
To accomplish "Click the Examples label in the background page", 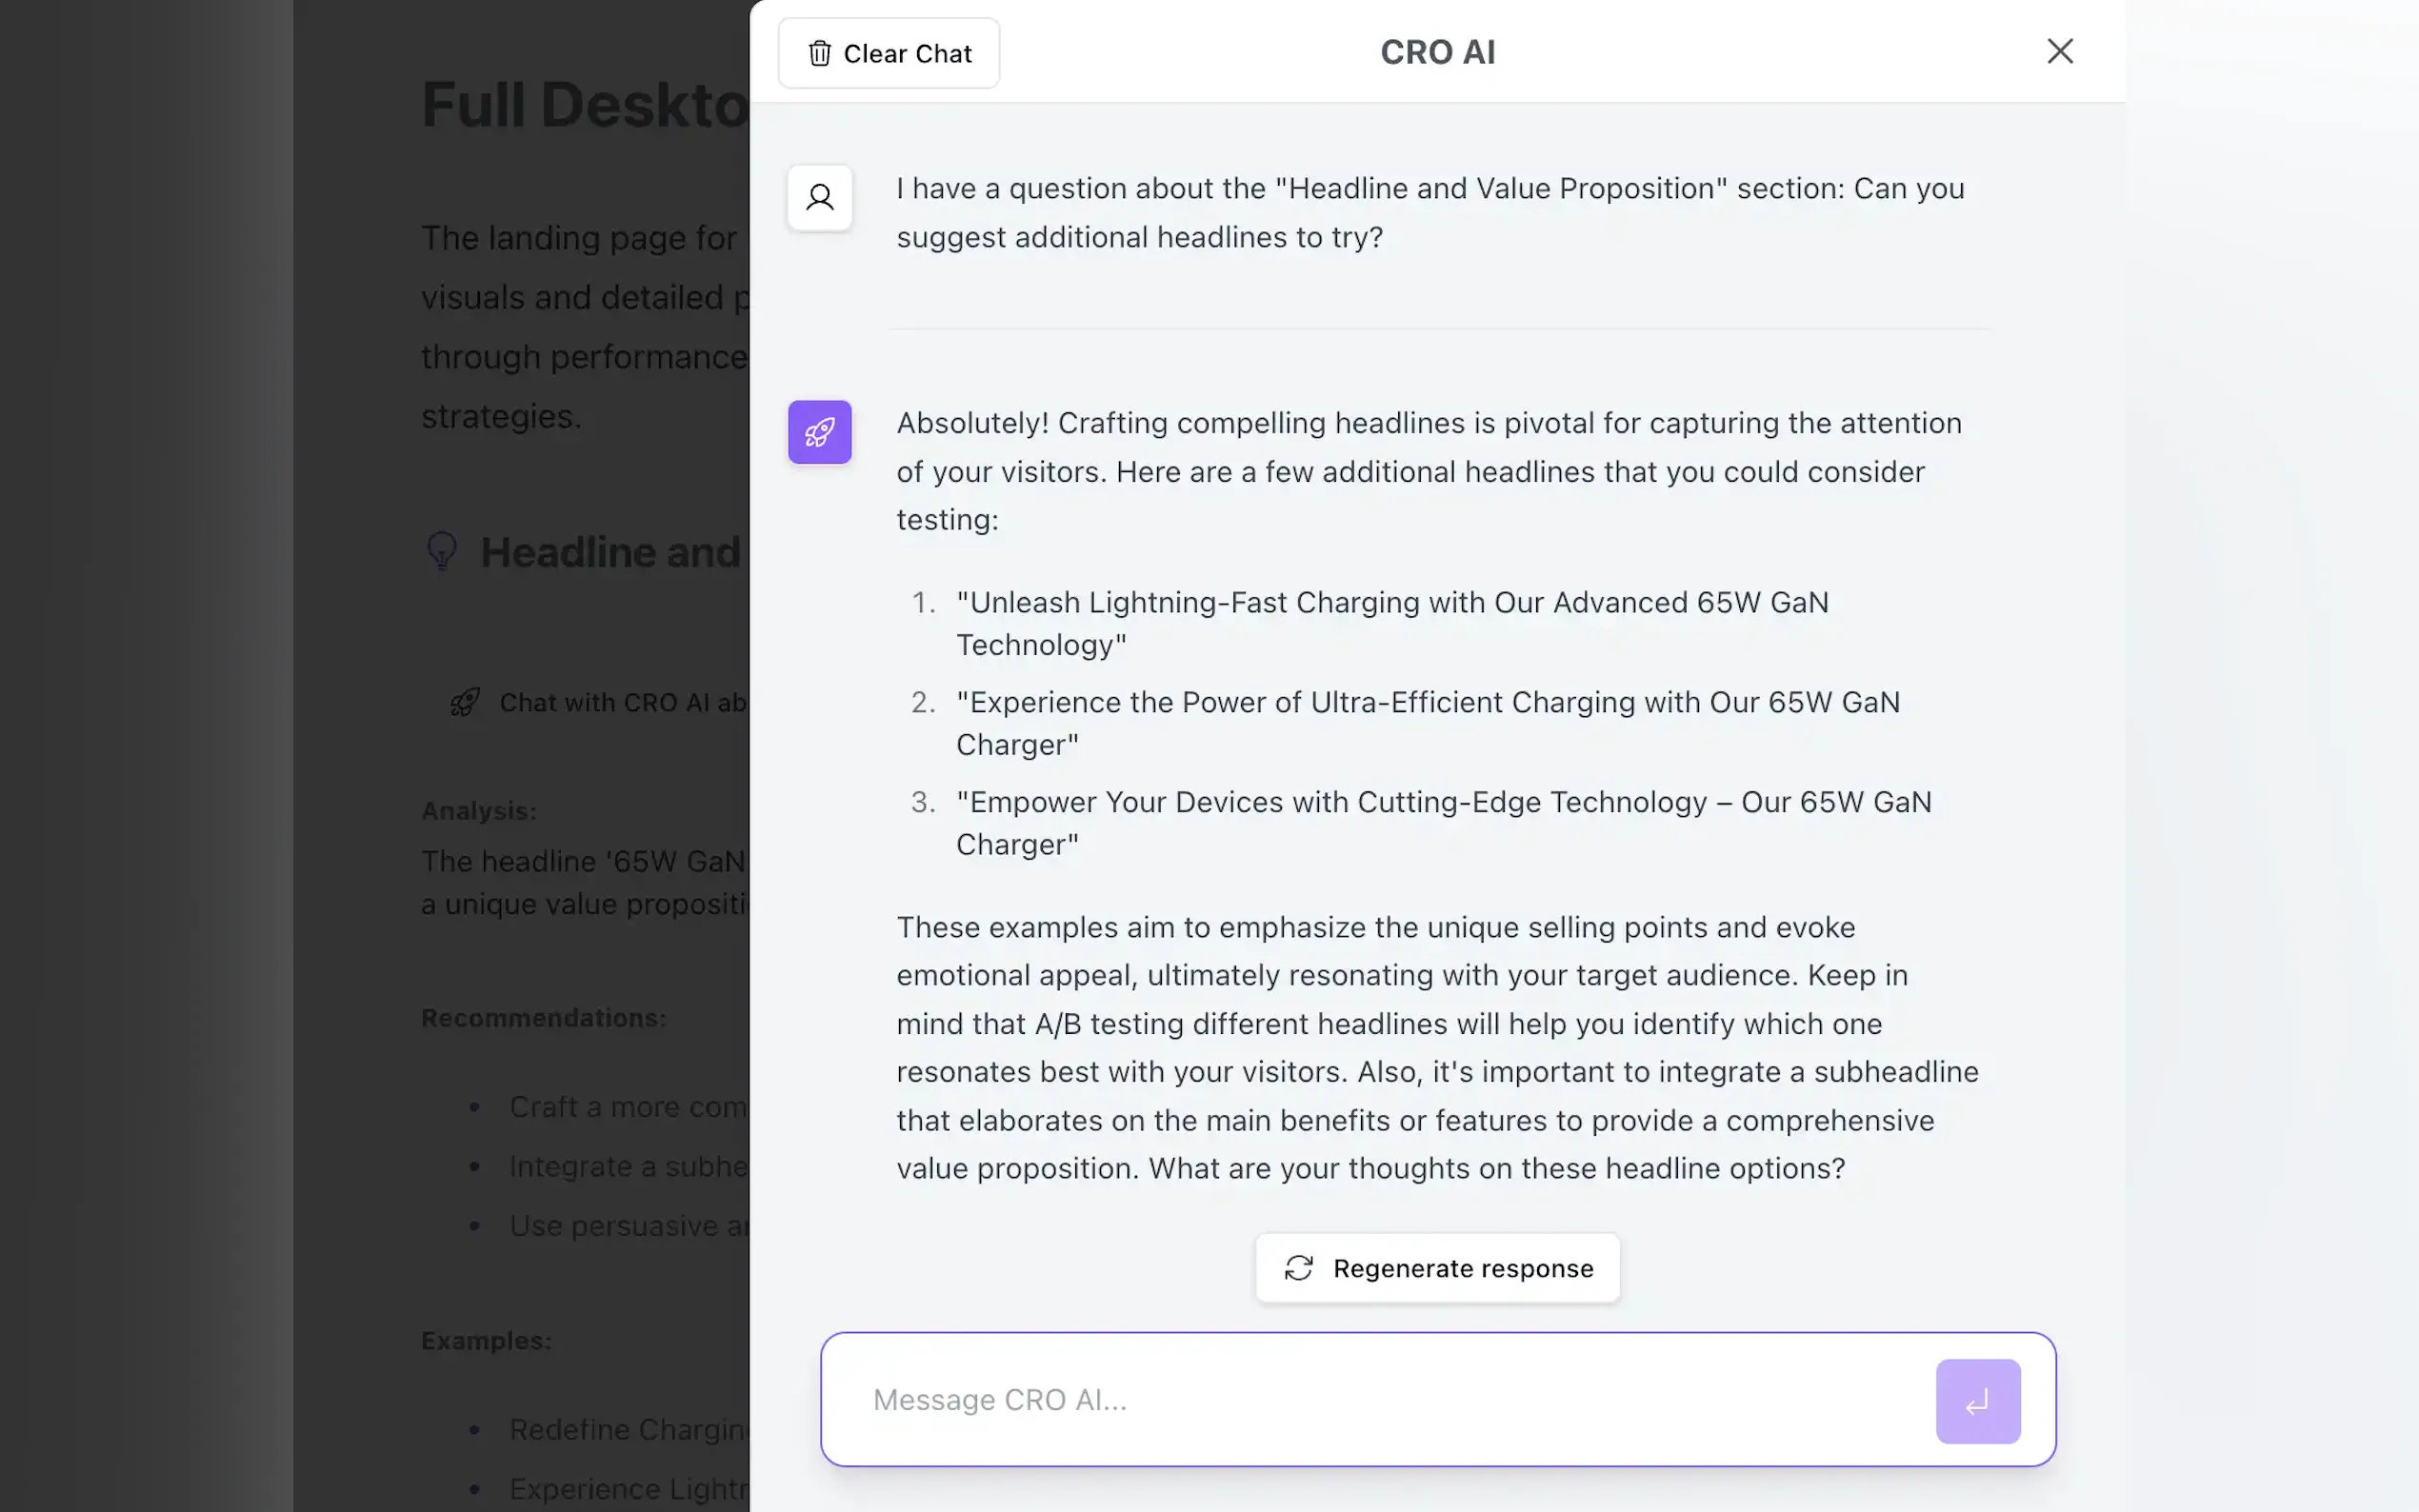I will 486,1340.
